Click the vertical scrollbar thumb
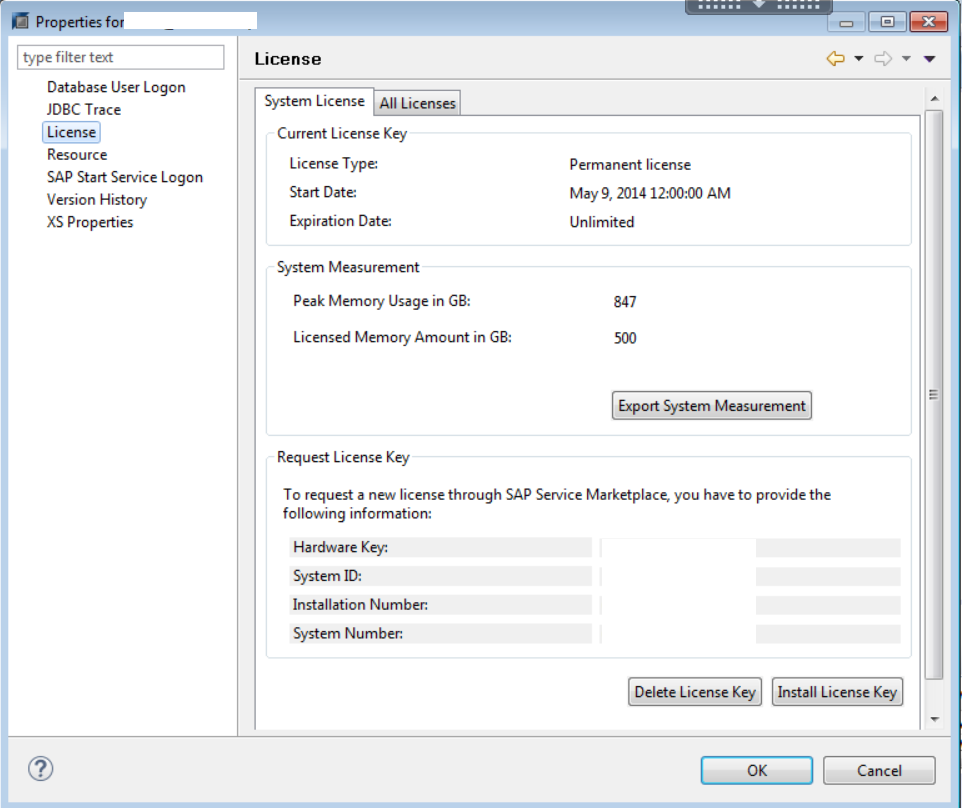This screenshot has width=962, height=808. [934, 394]
